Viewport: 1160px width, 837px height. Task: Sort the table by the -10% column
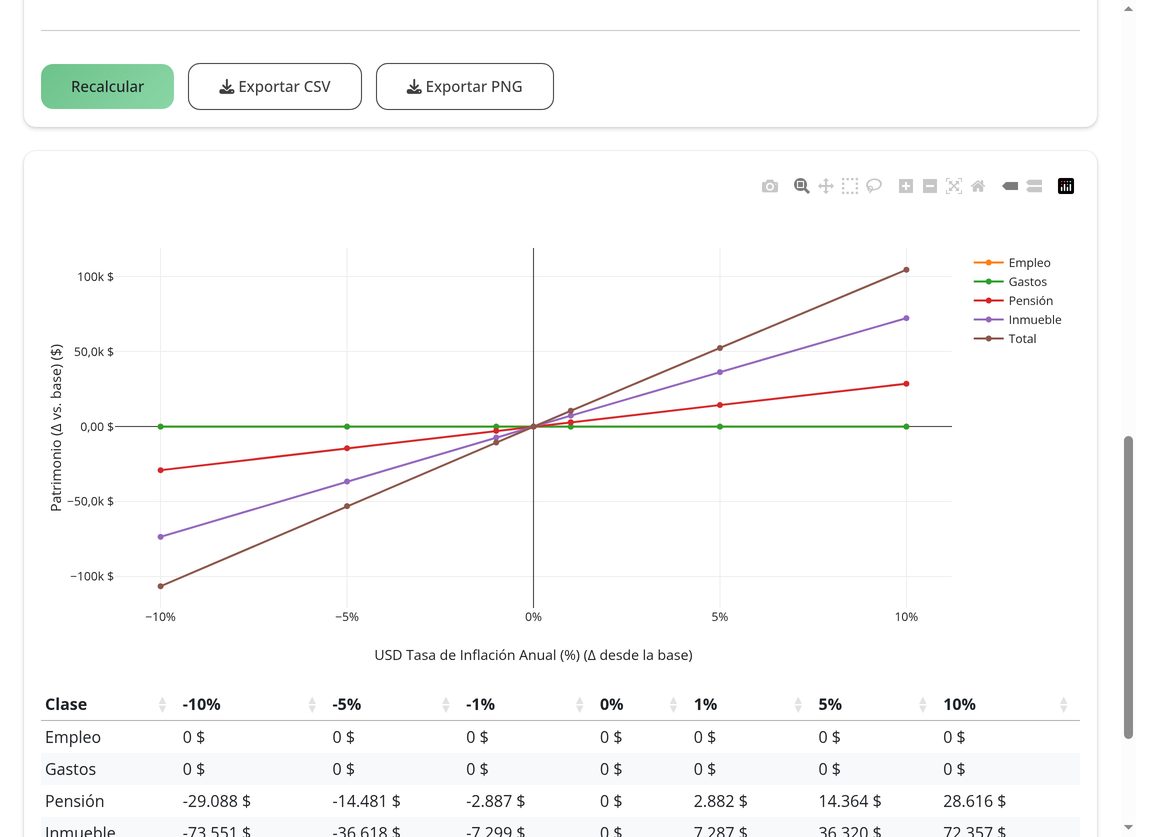click(x=249, y=705)
